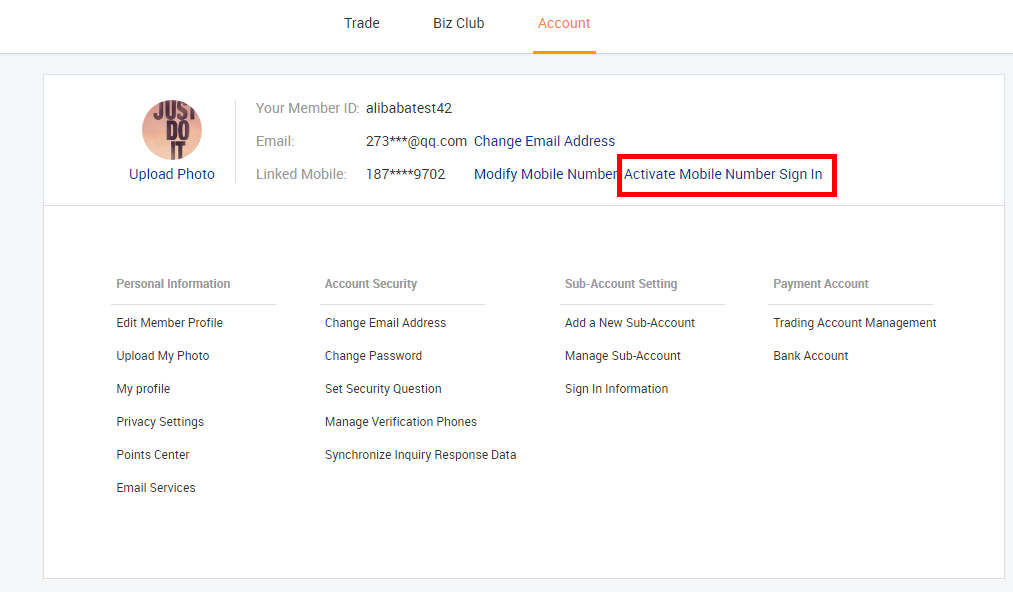The width and height of the screenshot is (1013, 592).
Task: Open Privacy Settings
Action: 160,421
